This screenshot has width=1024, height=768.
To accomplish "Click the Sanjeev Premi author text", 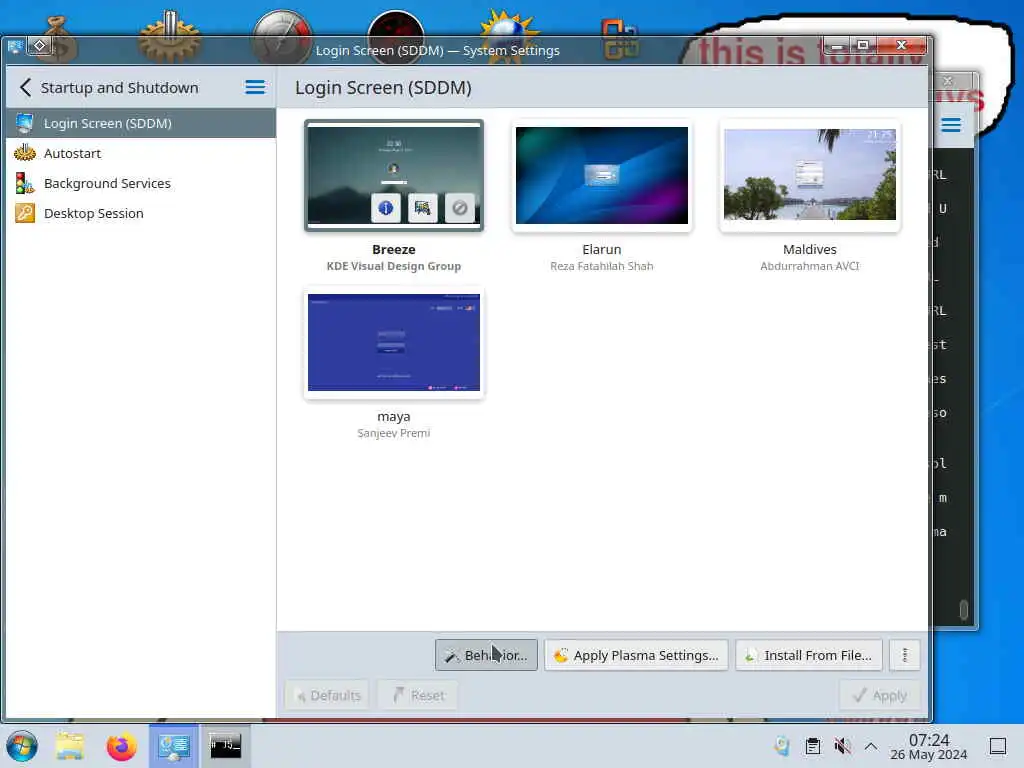I will tap(394, 434).
